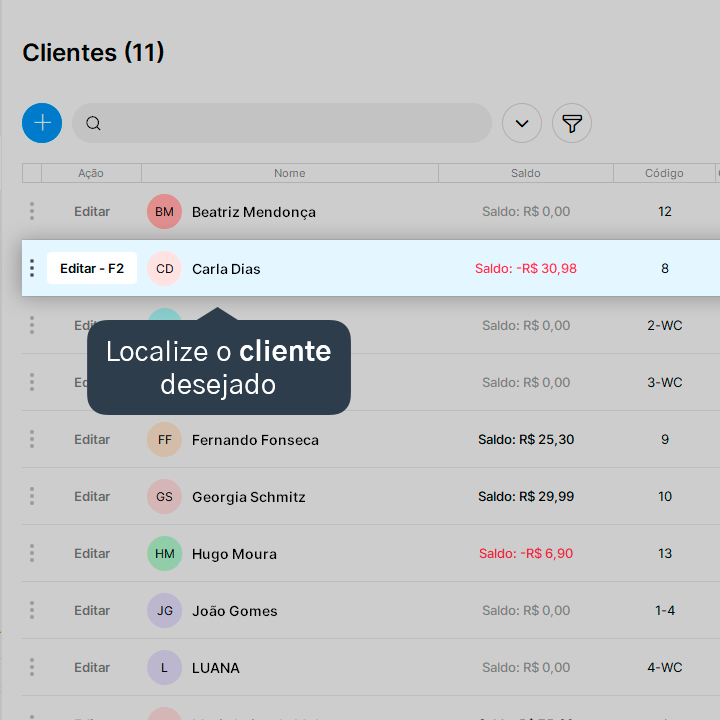Click Editar for Hugo Moura
Viewport: 720px width, 720px height.
coord(92,553)
